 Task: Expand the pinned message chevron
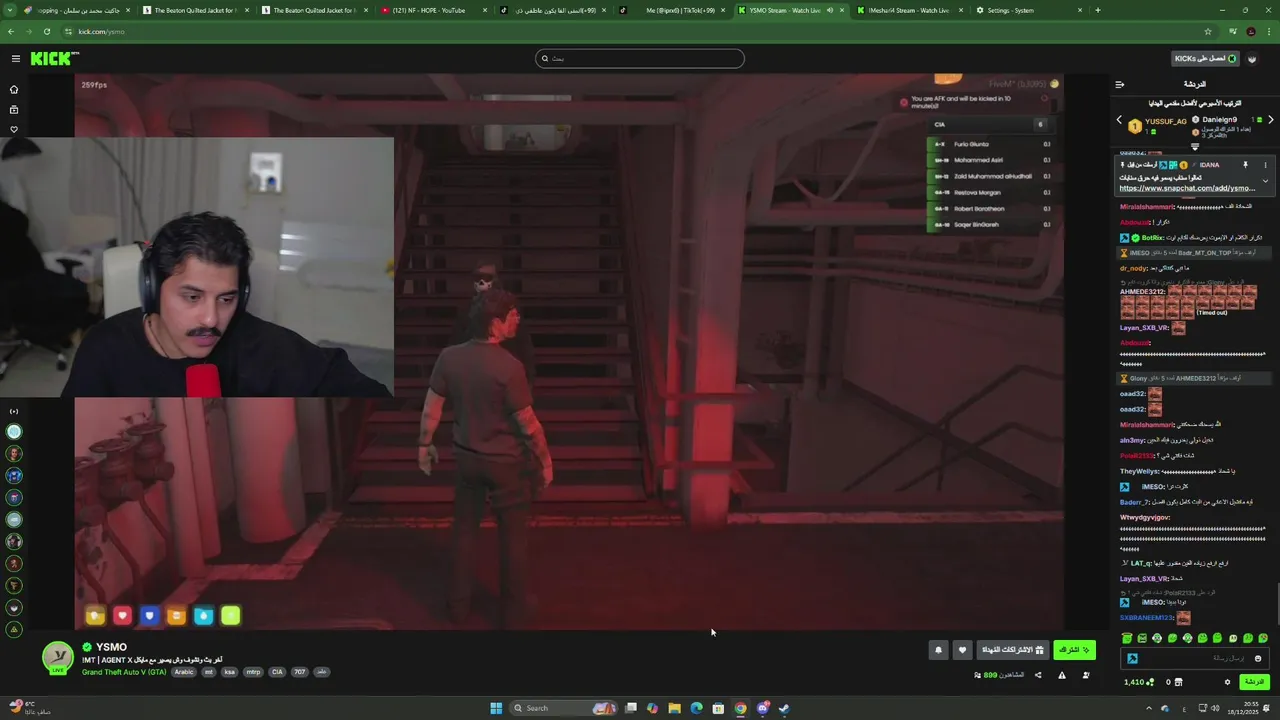[x=1265, y=181]
